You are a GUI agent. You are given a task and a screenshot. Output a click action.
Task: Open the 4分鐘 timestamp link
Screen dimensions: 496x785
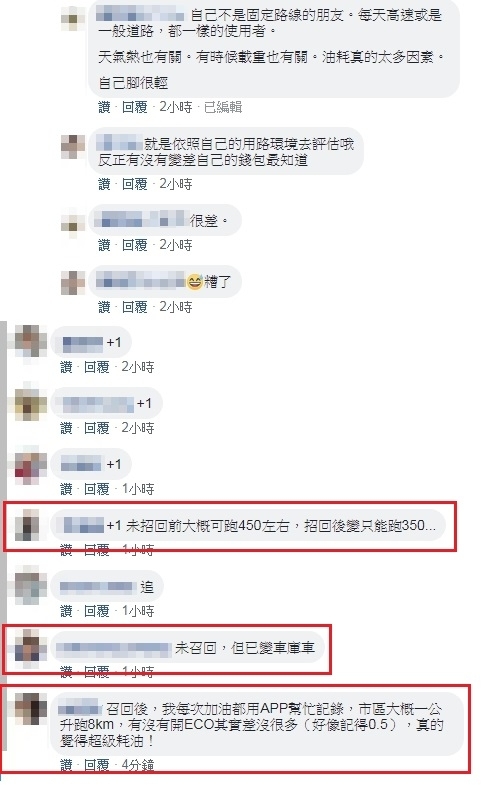138,765
